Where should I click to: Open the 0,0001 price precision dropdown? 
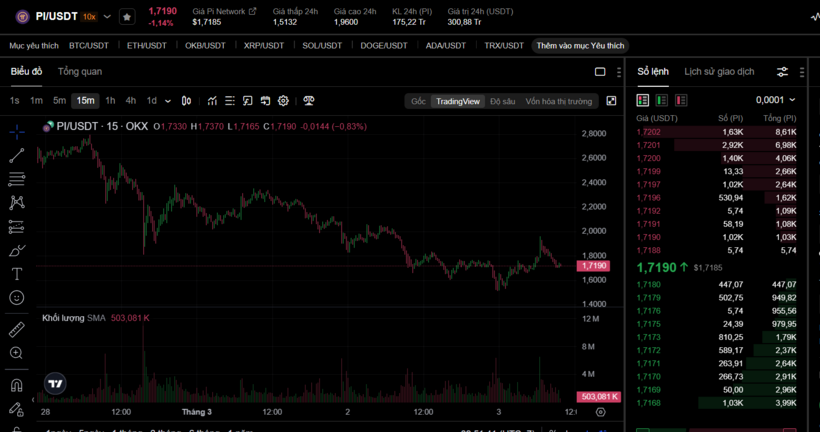tap(775, 100)
